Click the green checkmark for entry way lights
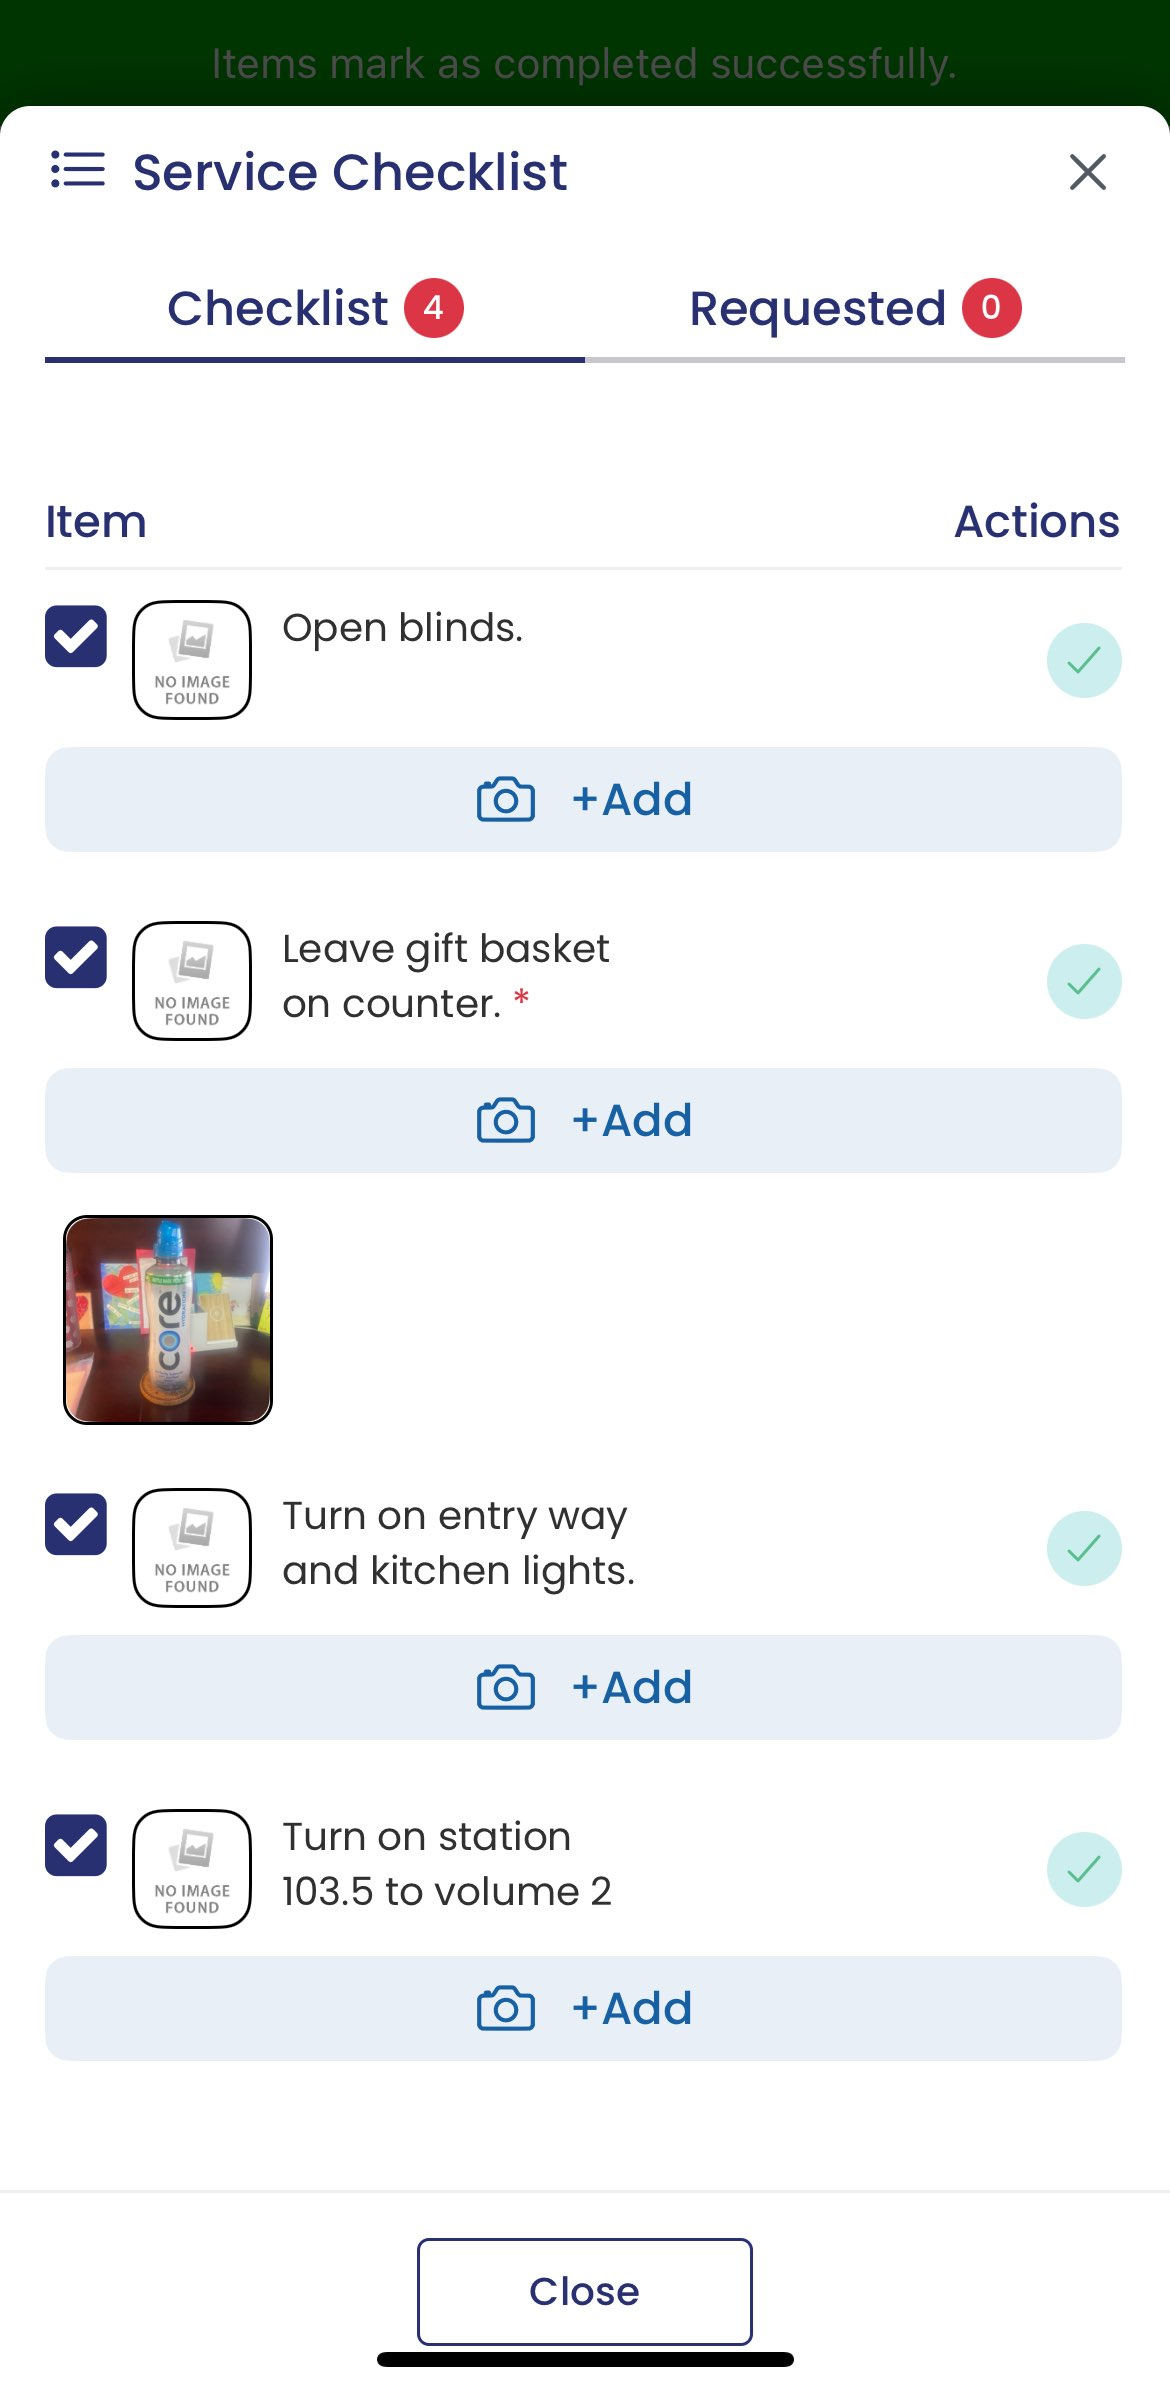This screenshot has height=2391, width=1170. (x=1084, y=1547)
